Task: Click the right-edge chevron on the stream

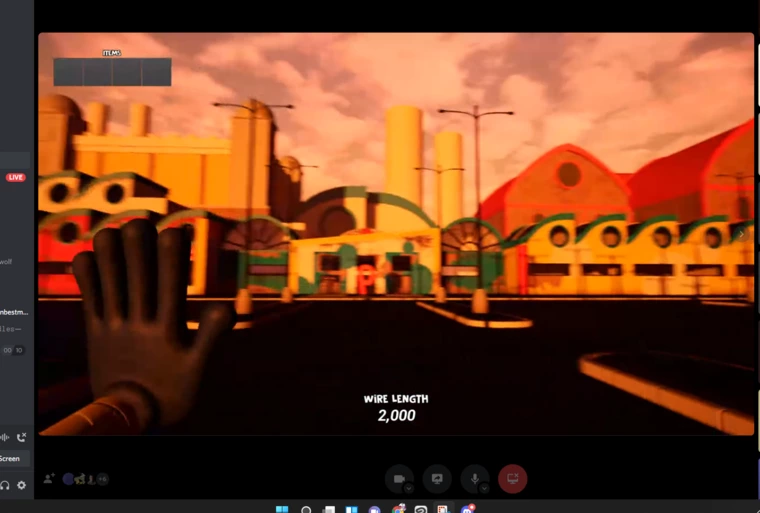Action: (741, 234)
